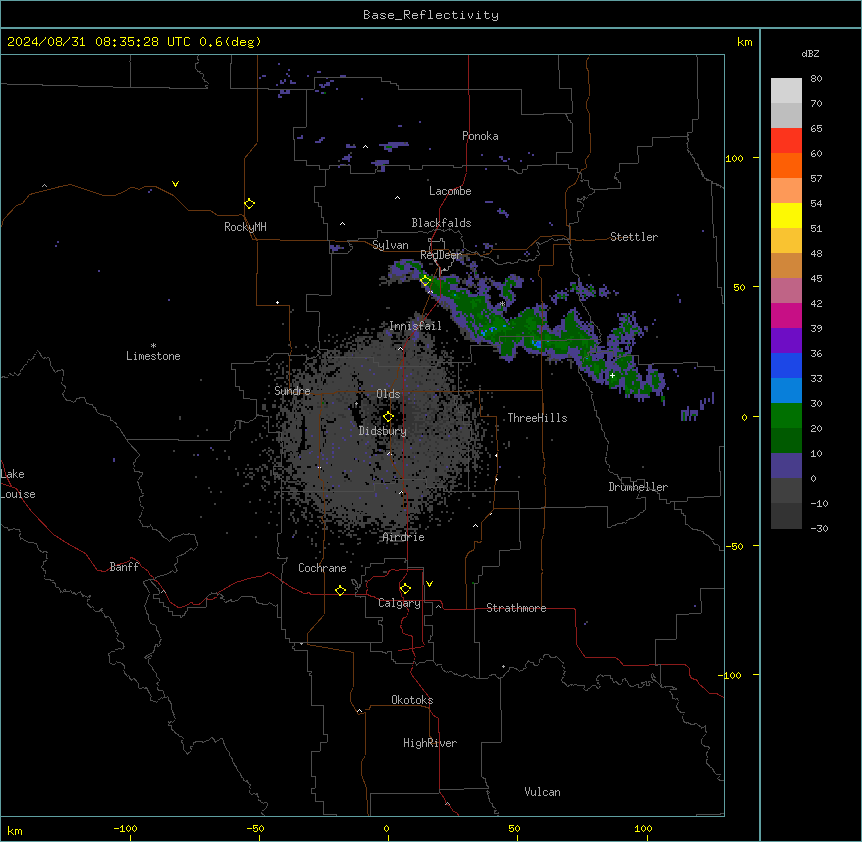Click the 100 tick on right vertical axis

click(x=734, y=158)
